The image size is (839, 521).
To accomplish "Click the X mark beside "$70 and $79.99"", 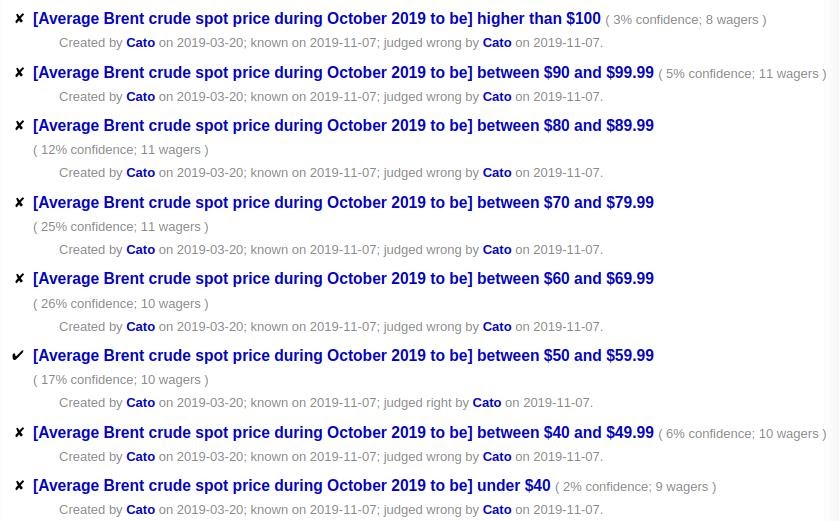I will tap(19, 203).
